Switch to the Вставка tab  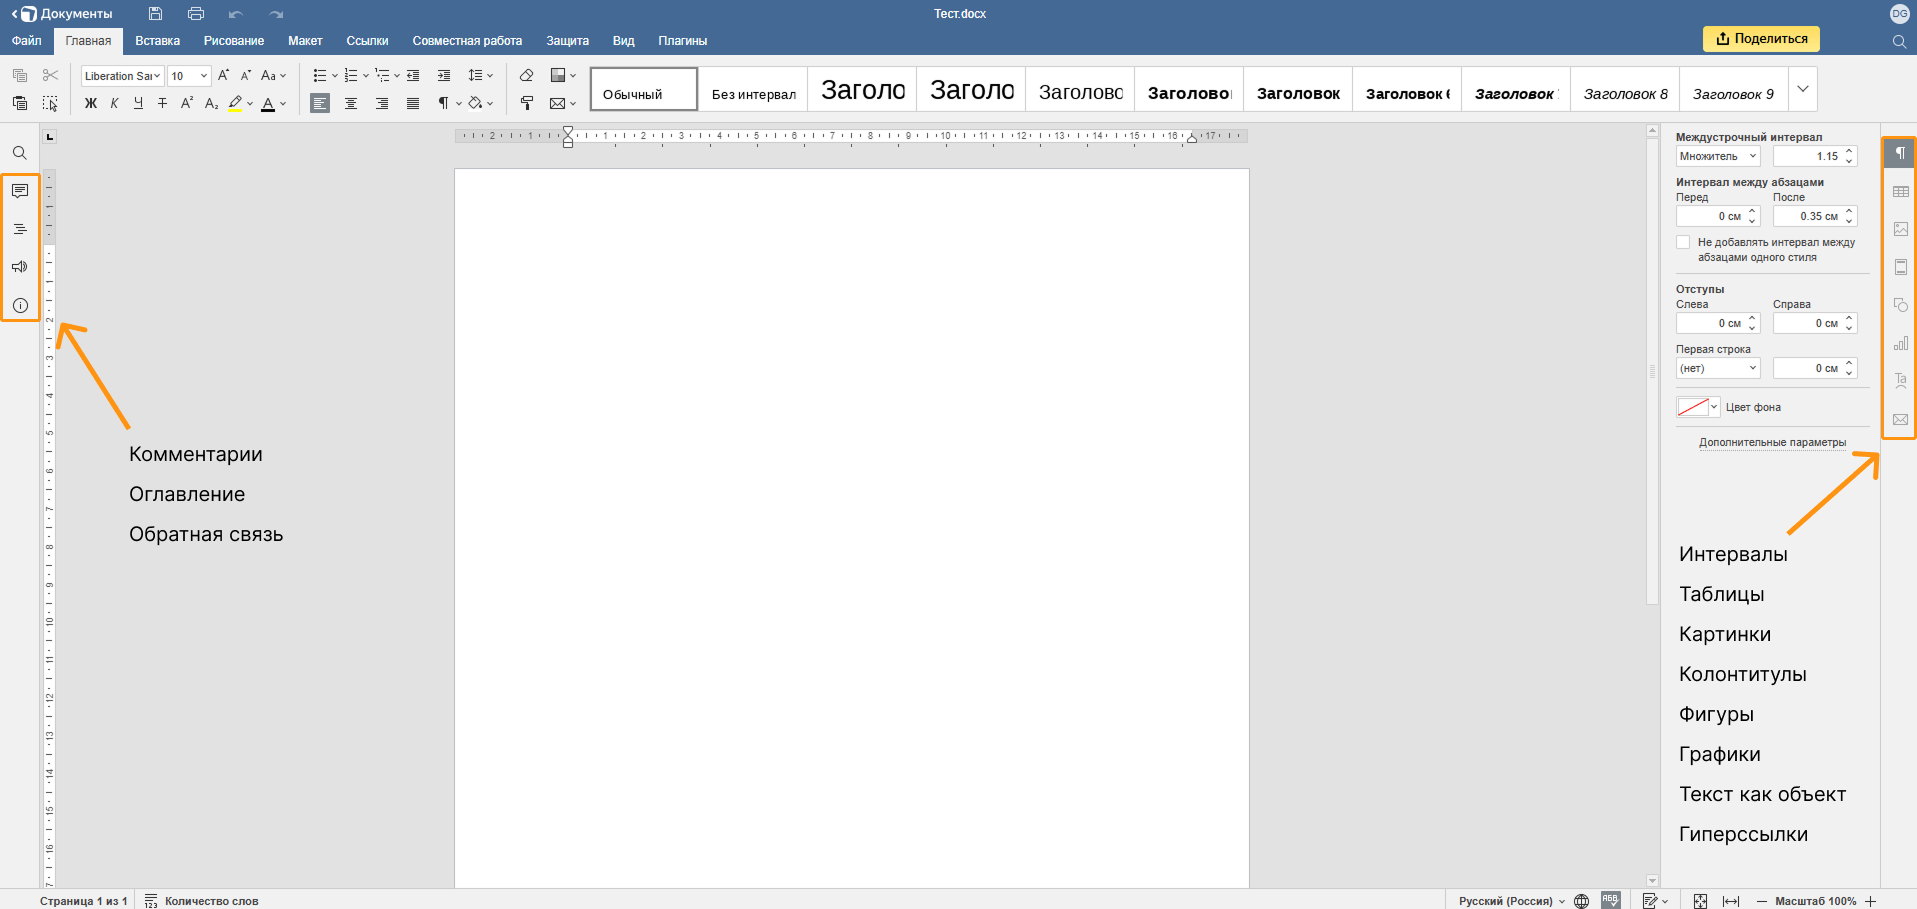(x=157, y=41)
